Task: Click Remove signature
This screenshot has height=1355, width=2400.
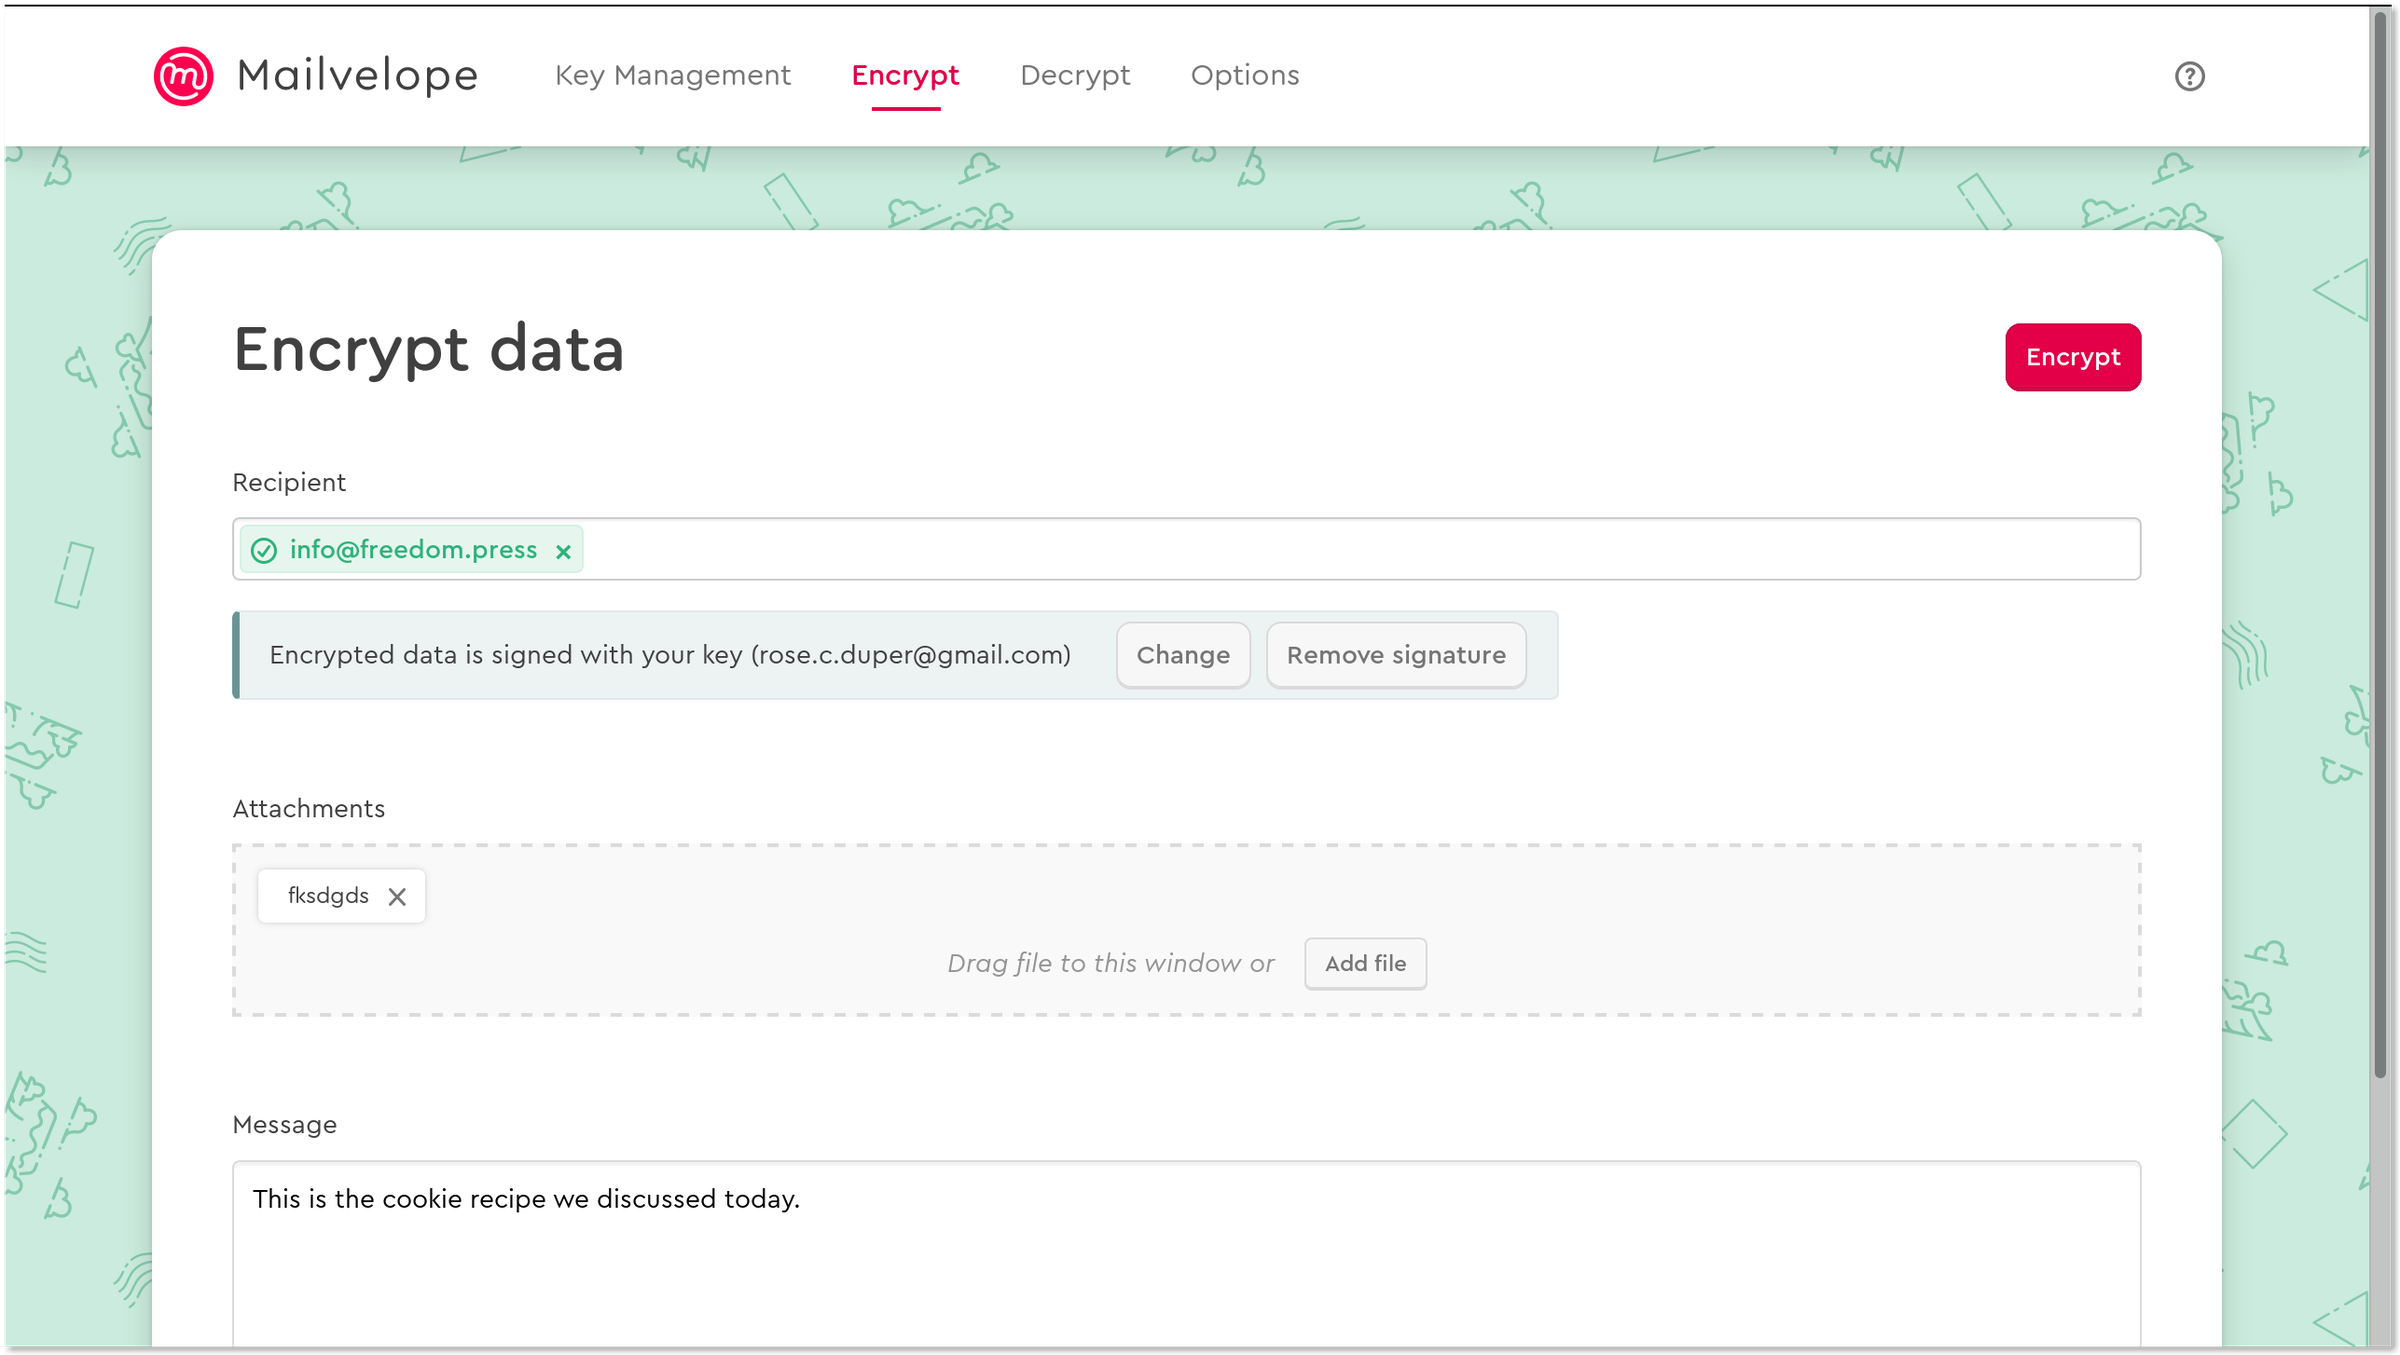Action: point(1396,655)
